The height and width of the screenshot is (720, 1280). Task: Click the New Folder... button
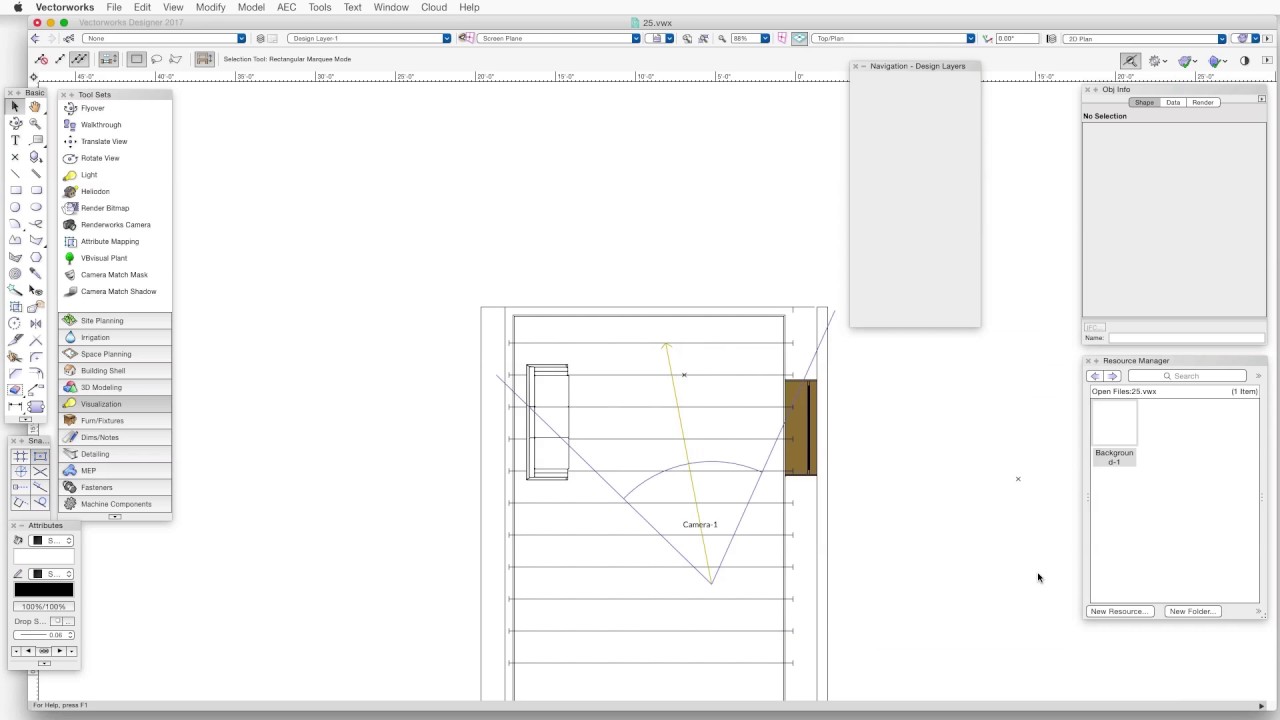click(x=1192, y=611)
